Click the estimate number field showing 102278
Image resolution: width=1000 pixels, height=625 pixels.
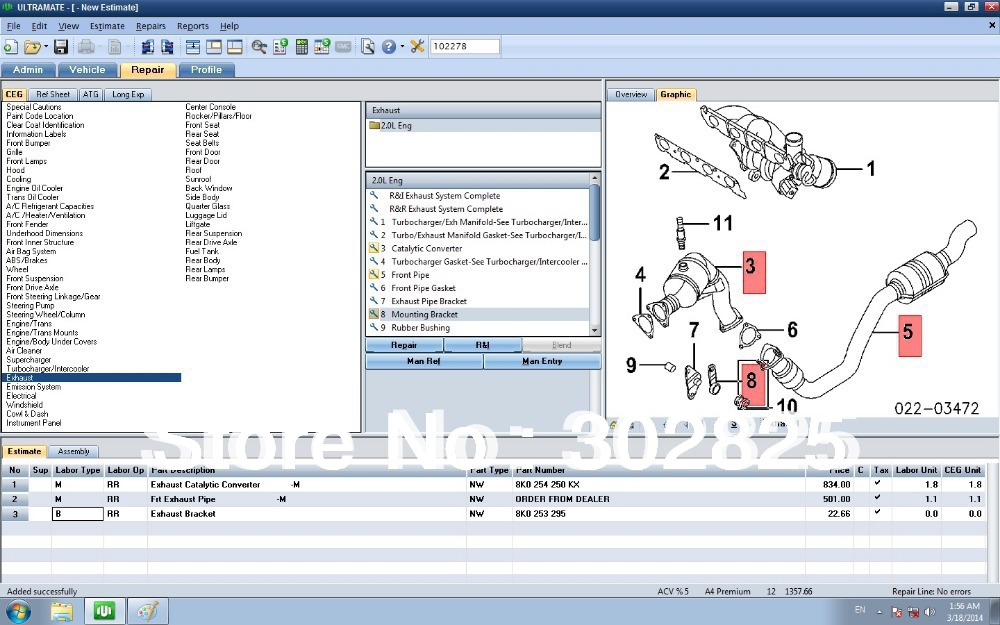[x=465, y=47]
